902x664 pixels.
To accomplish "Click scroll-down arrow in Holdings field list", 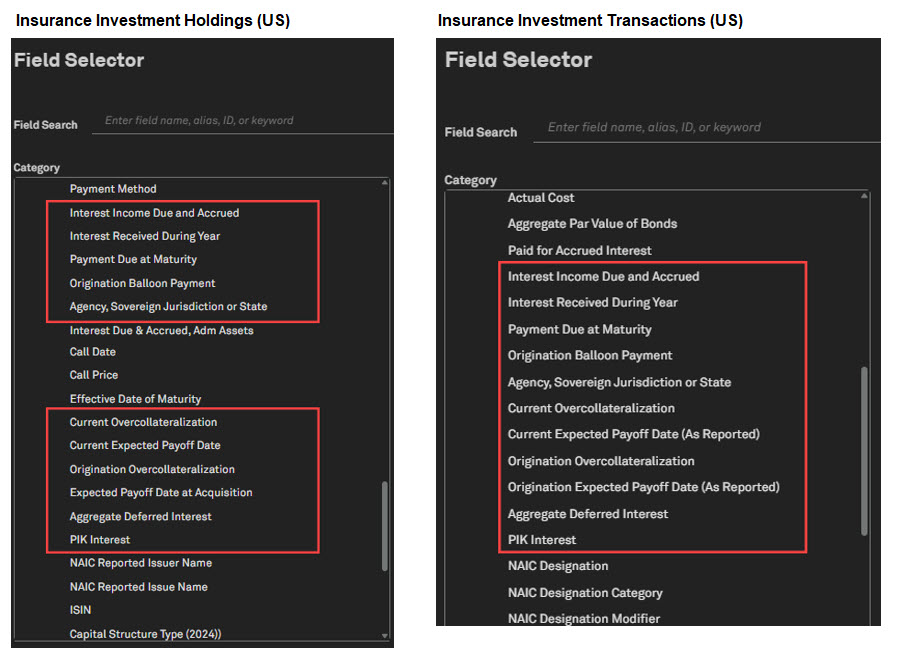I will tap(385, 636).
